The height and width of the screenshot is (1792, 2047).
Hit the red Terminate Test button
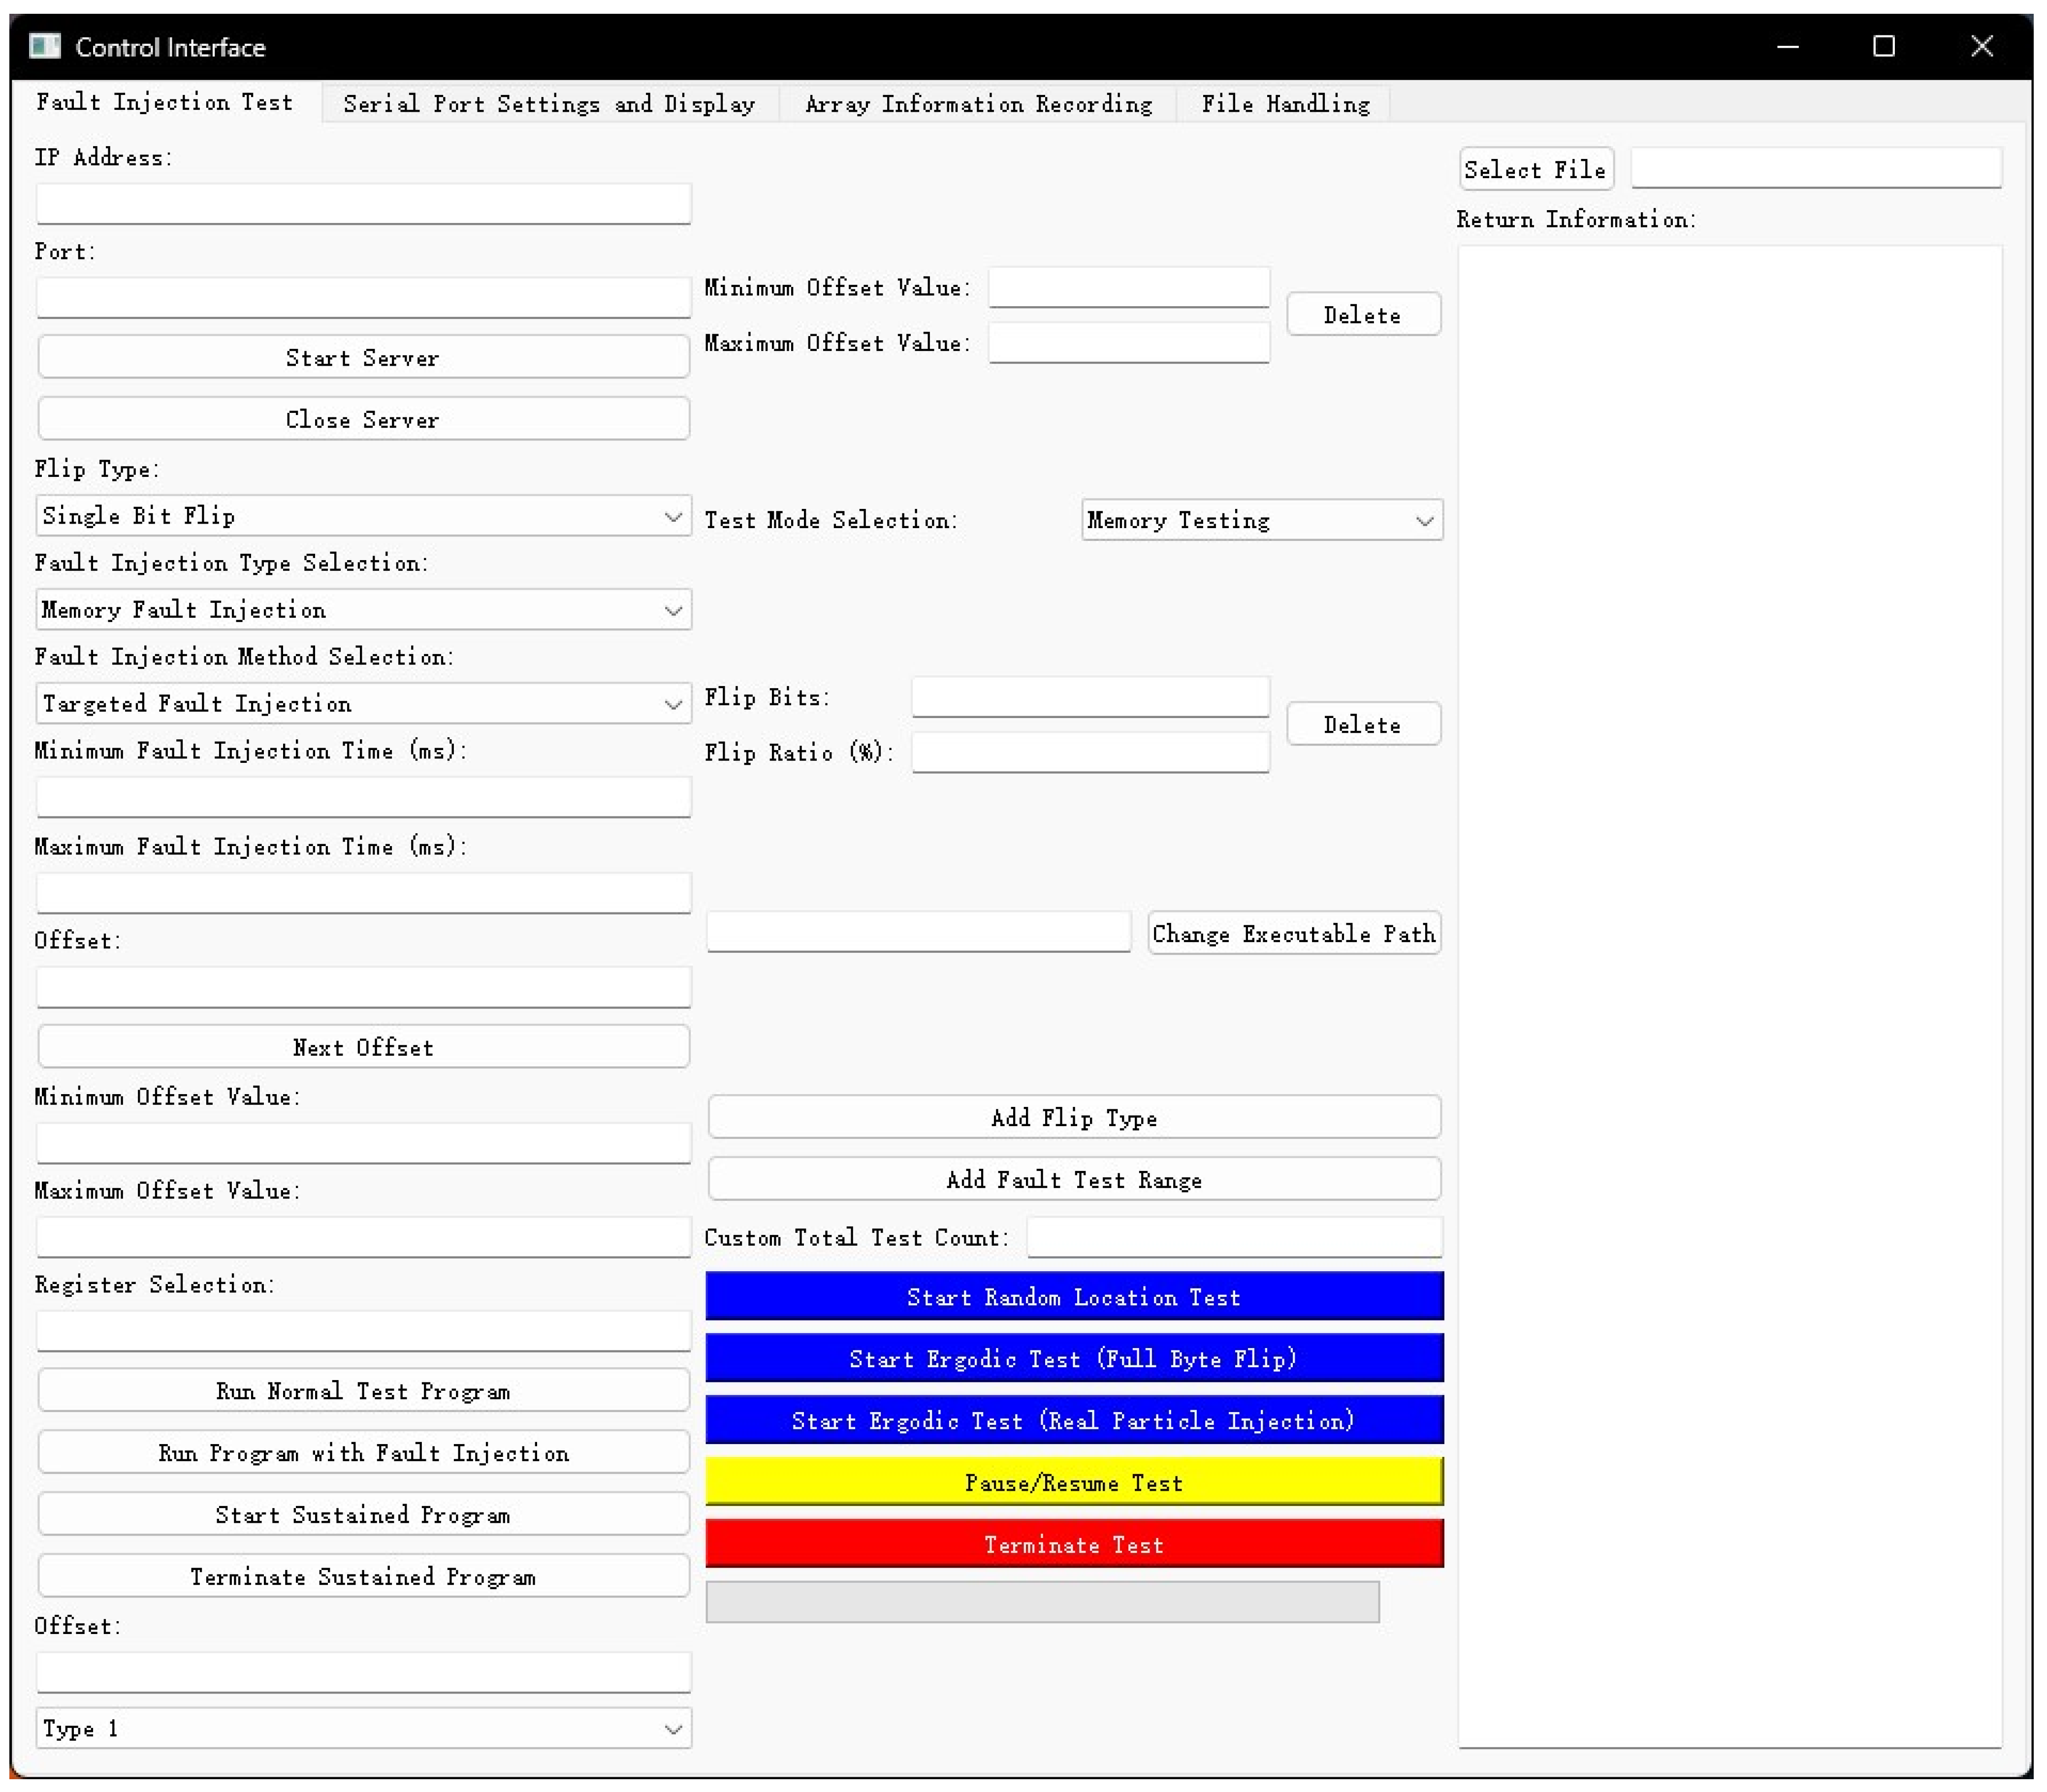tap(1073, 1544)
